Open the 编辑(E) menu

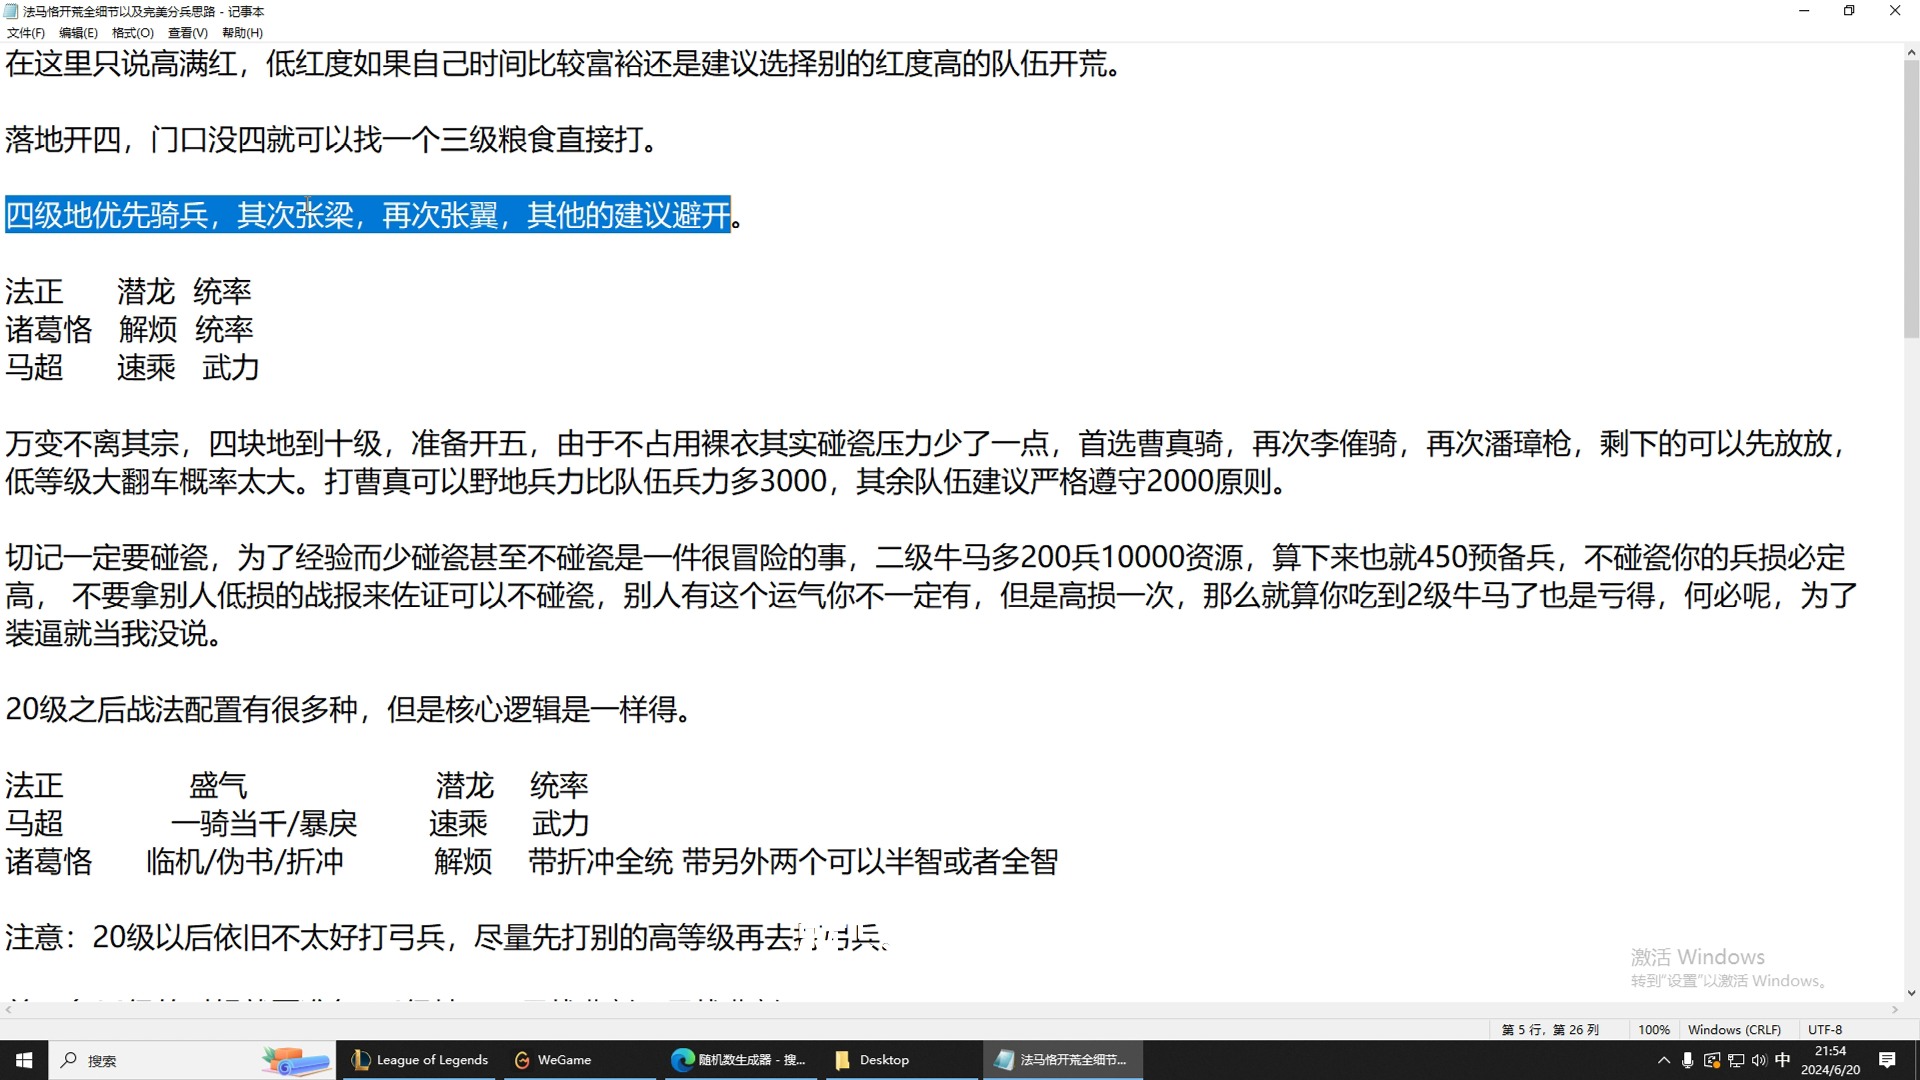pos(78,33)
